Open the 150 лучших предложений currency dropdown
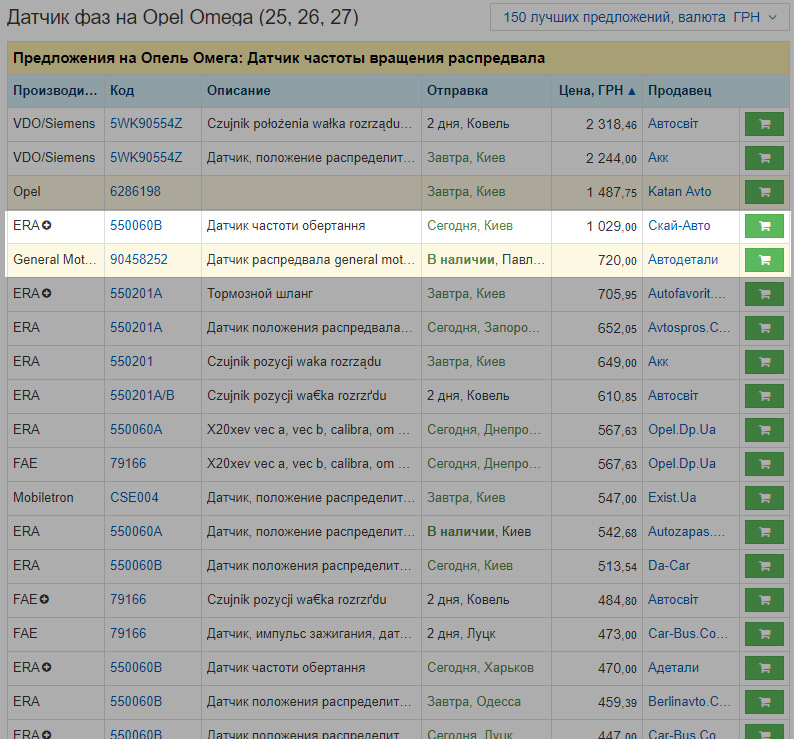 pos(639,17)
